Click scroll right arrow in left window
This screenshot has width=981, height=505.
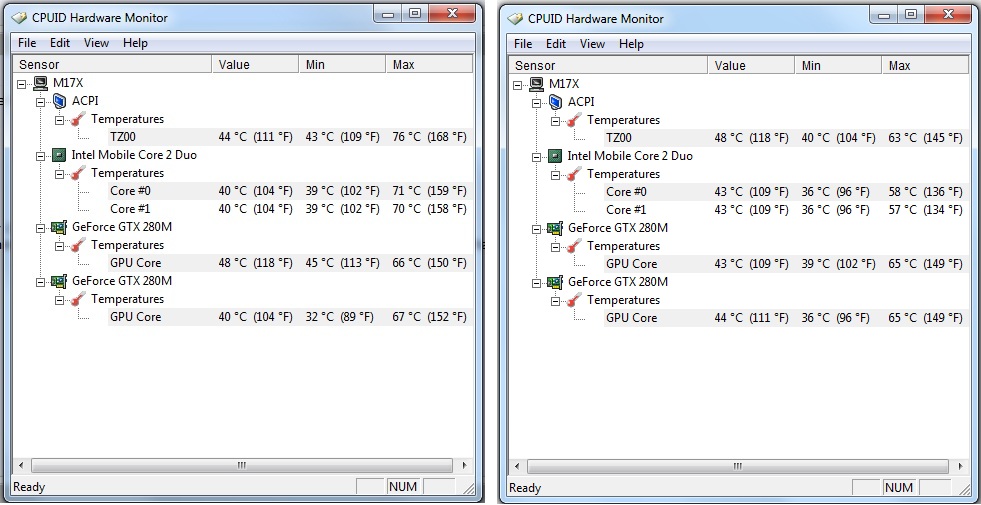(x=464, y=466)
